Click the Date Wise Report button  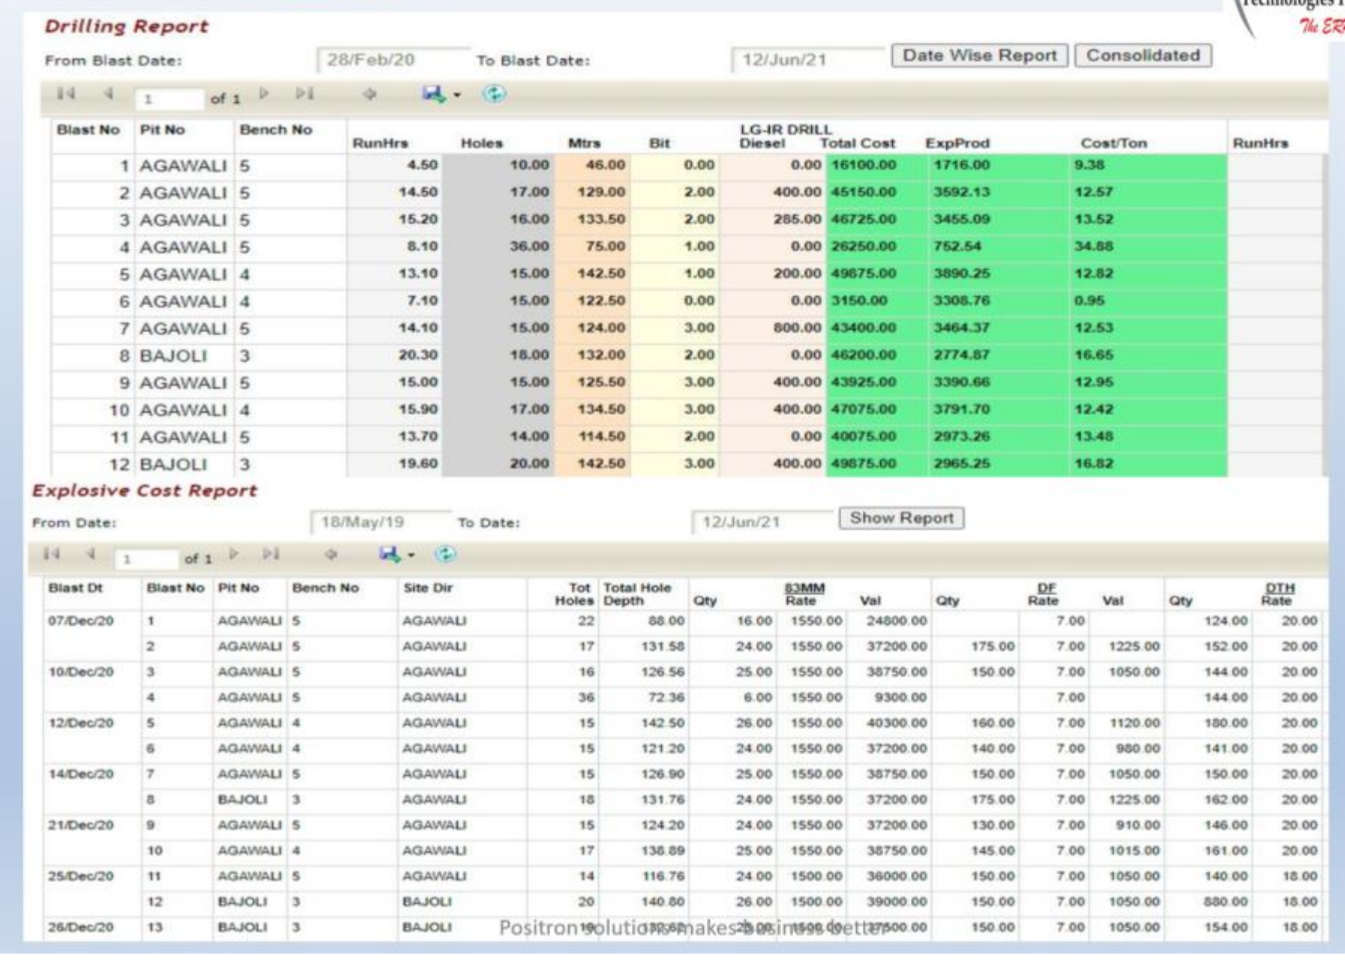pyautogui.click(x=981, y=56)
